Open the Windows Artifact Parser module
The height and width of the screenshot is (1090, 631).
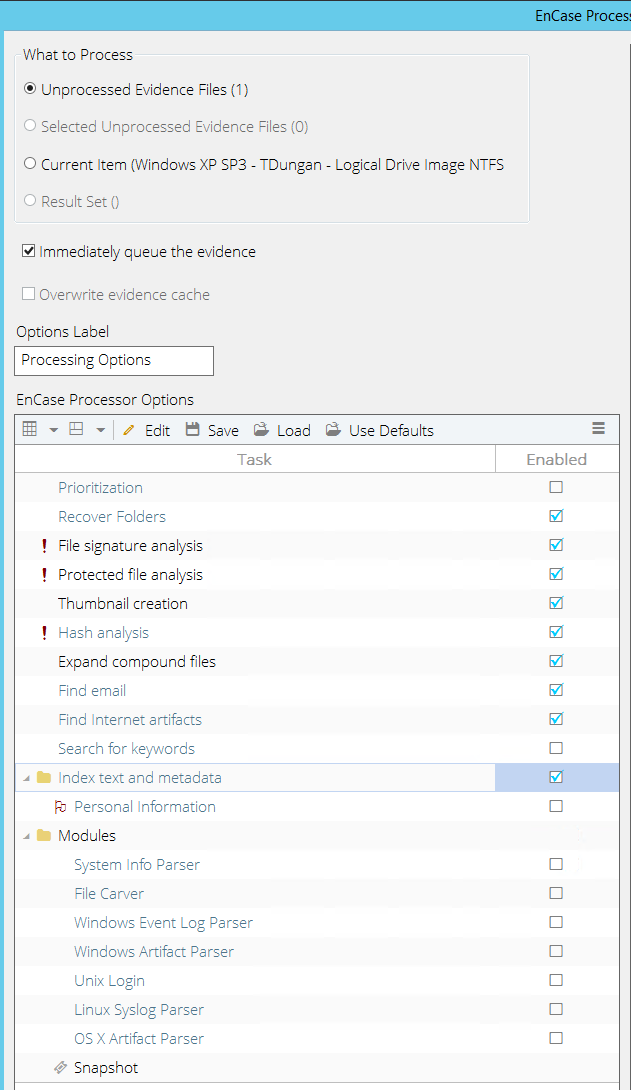(x=154, y=952)
